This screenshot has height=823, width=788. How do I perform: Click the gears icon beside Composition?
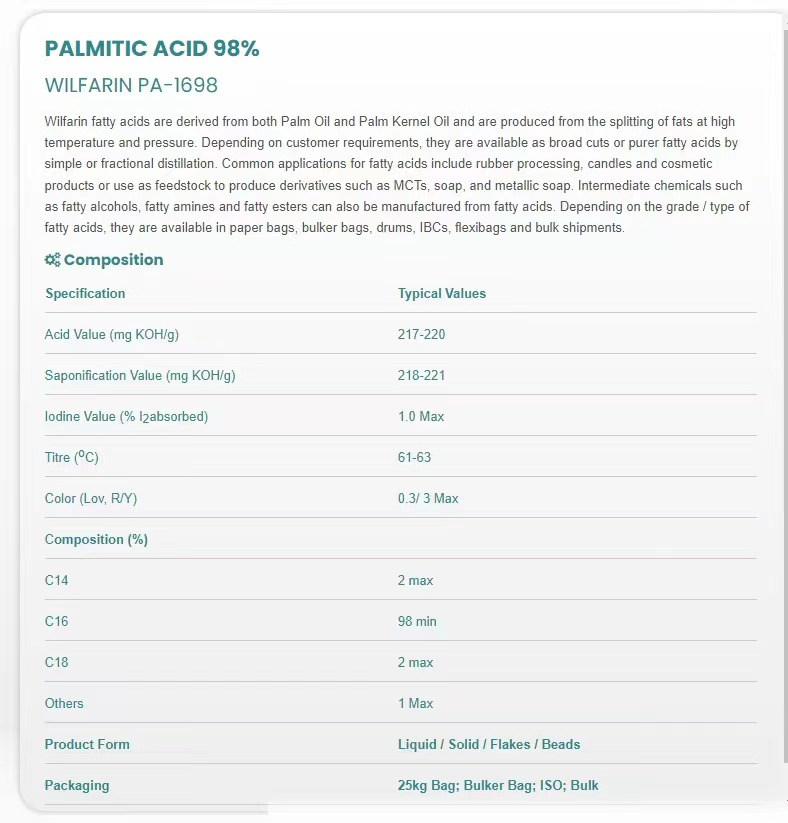coord(52,260)
